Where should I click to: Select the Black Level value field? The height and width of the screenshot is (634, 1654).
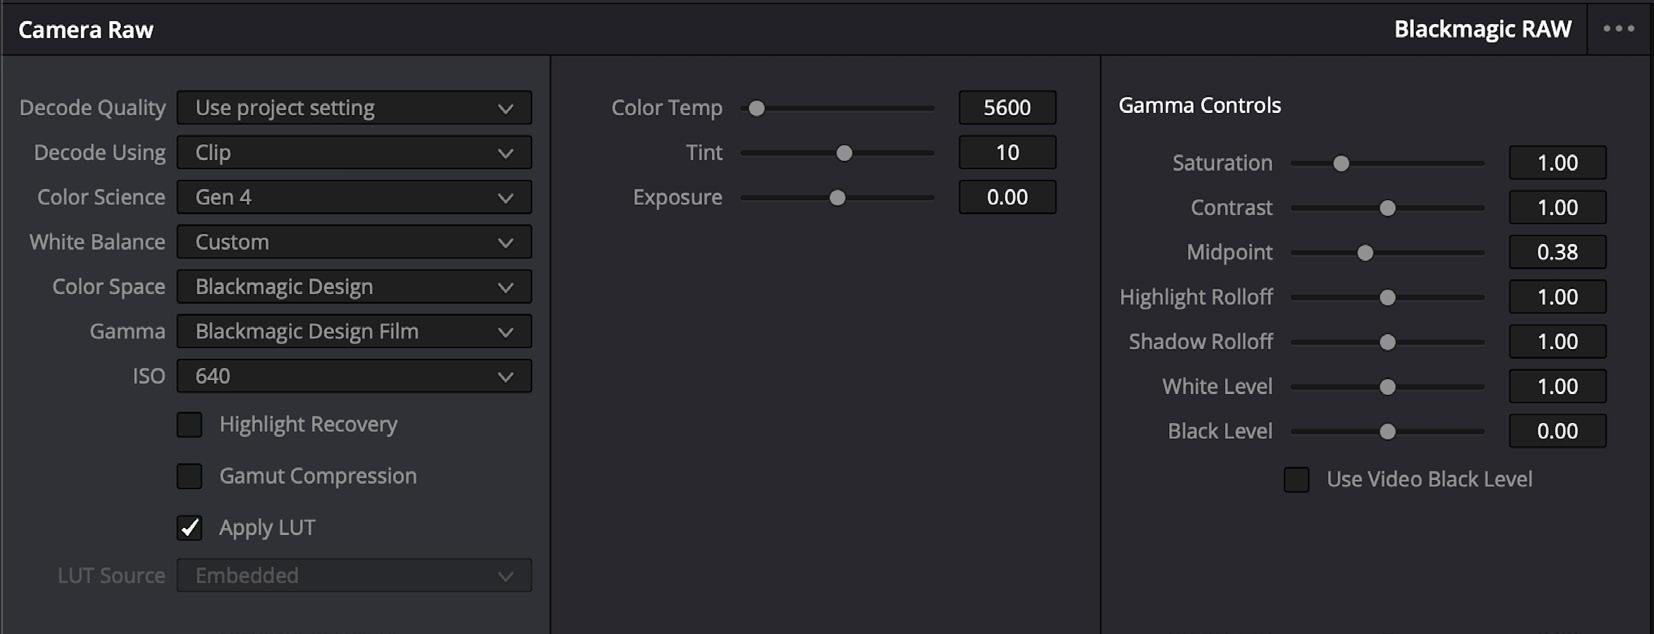[x=1556, y=431]
